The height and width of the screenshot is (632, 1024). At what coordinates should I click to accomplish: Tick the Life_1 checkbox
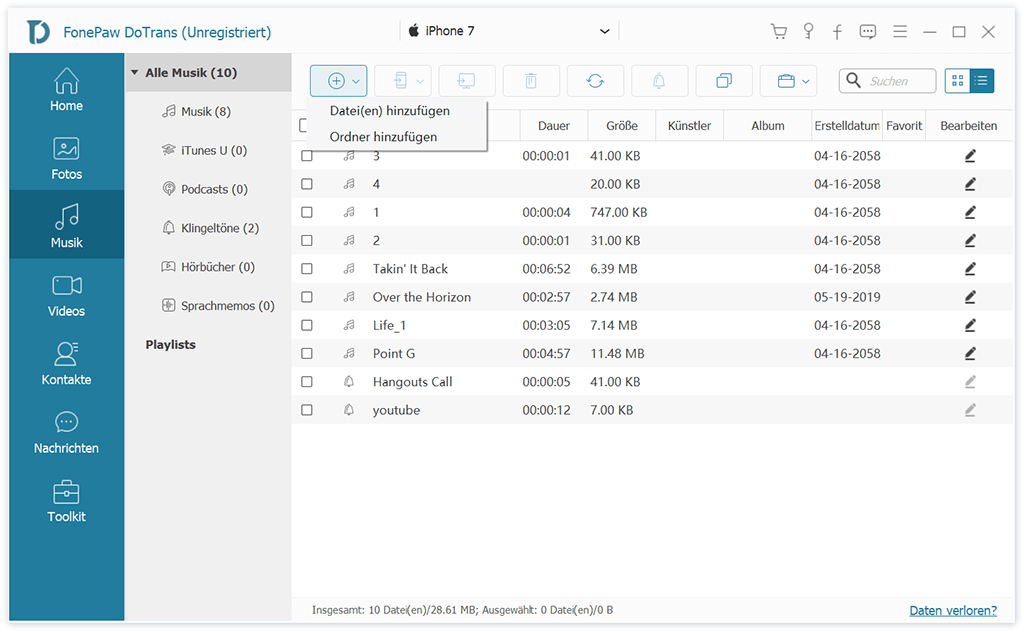click(x=307, y=325)
